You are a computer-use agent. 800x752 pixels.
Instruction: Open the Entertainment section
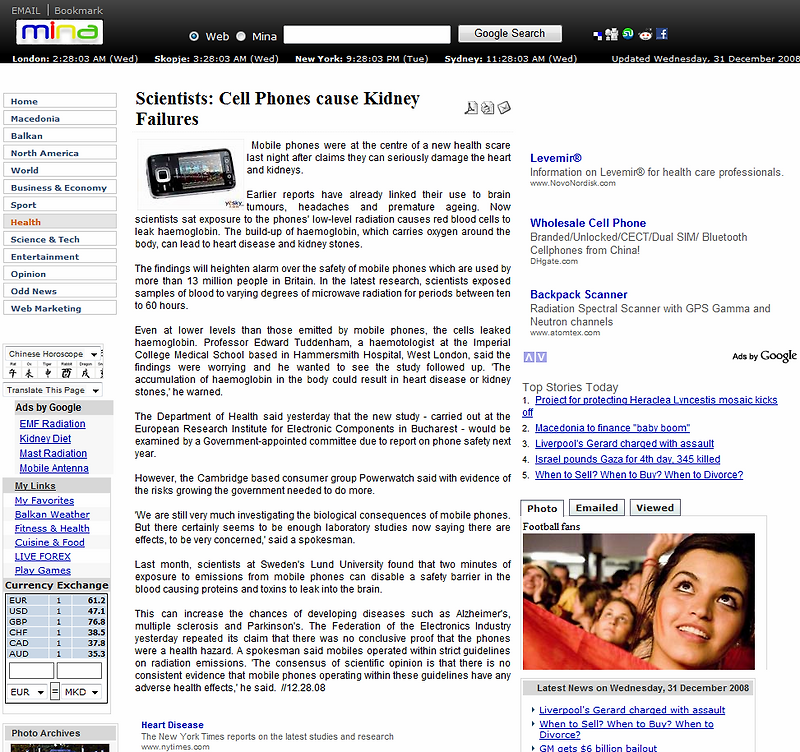(60, 257)
